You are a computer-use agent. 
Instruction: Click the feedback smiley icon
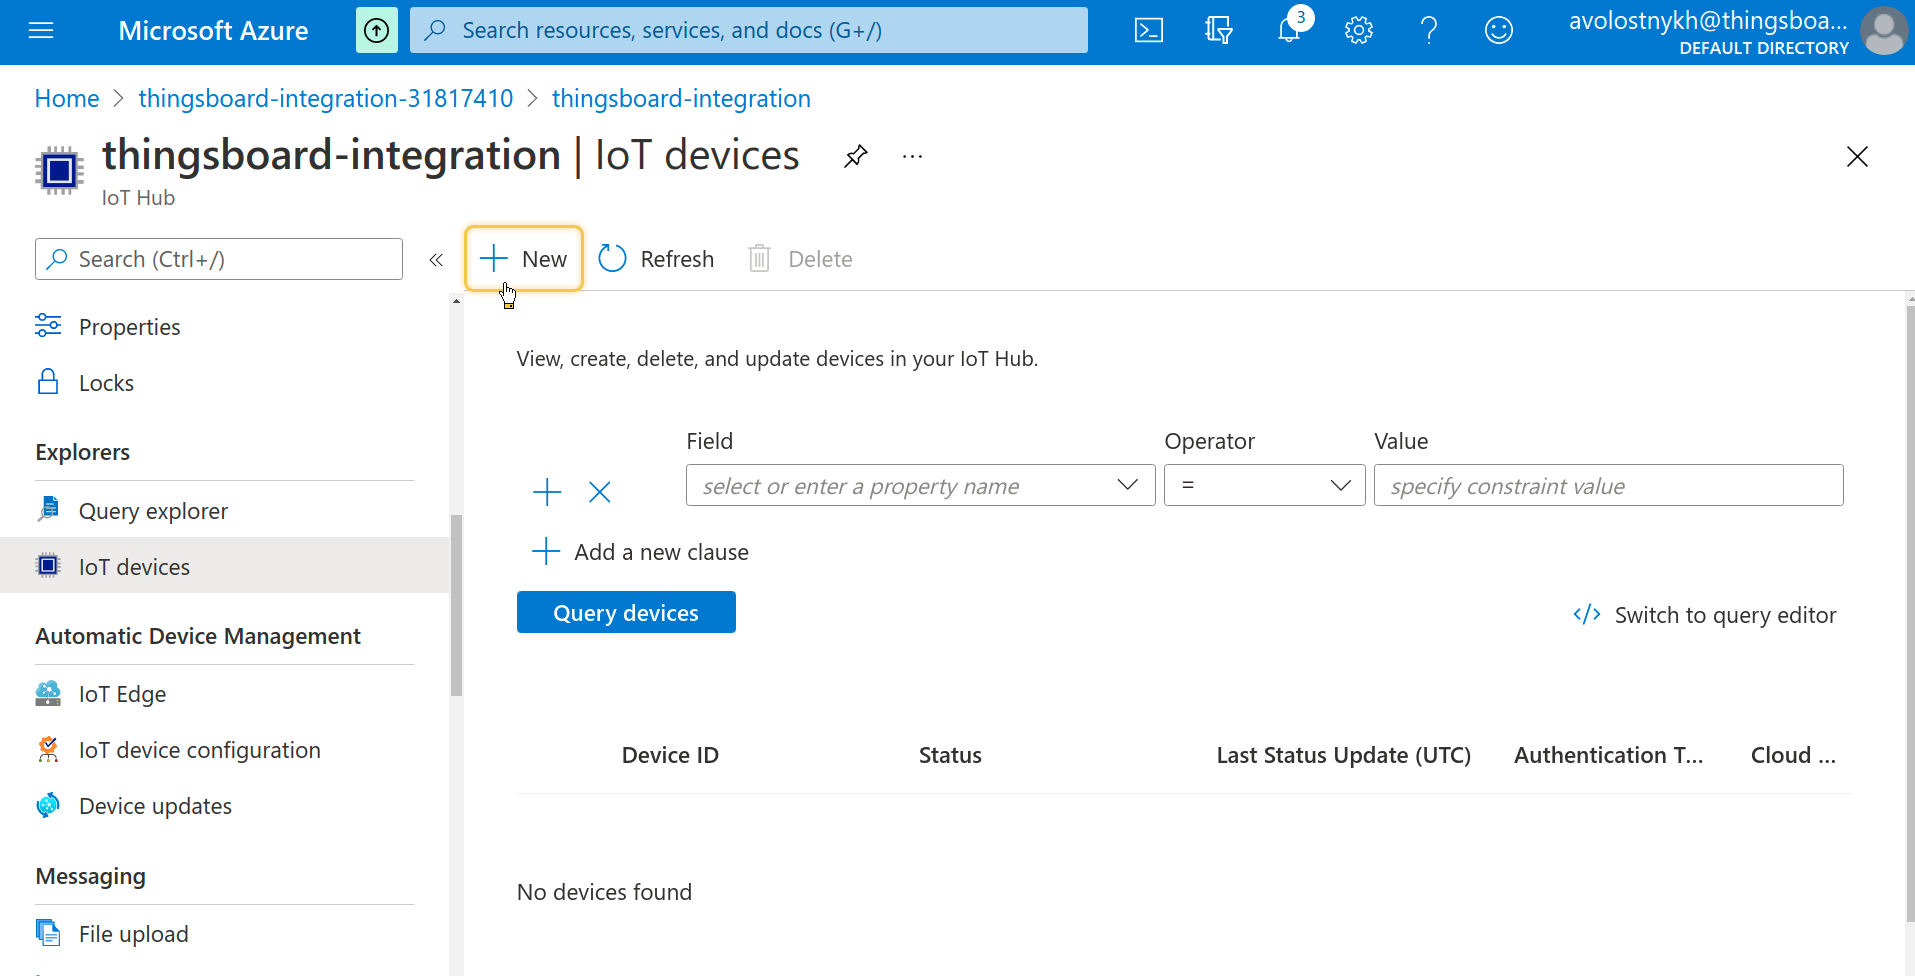tap(1498, 31)
